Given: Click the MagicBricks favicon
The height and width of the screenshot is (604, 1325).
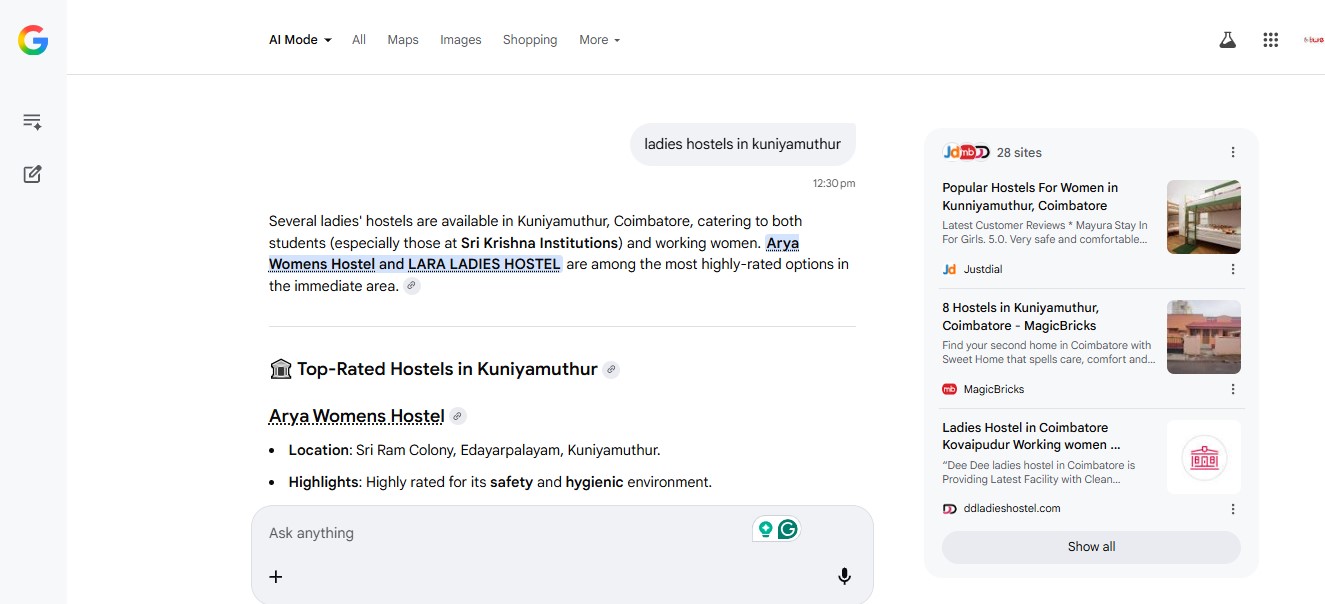Looking at the screenshot, I should (950, 389).
